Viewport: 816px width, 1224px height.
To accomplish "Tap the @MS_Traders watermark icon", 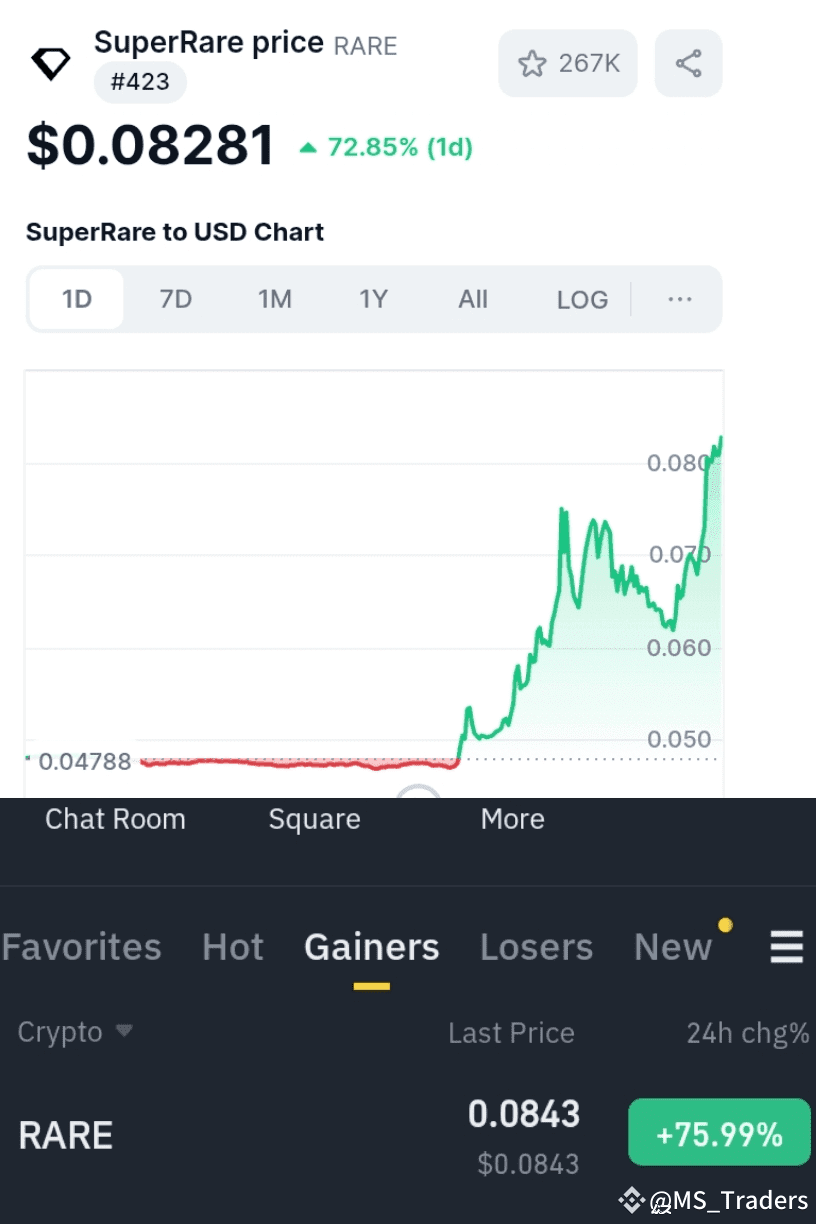I will (x=633, y=1199).
